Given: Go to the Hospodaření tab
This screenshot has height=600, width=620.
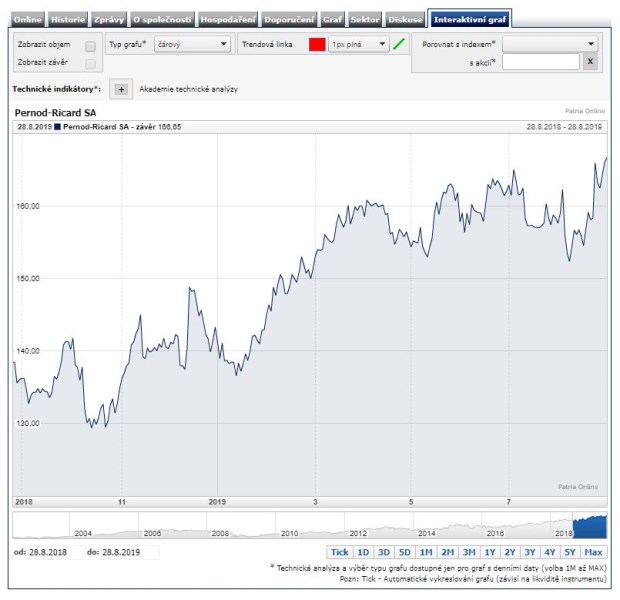Looking at the screenshot, I should 228,20.
